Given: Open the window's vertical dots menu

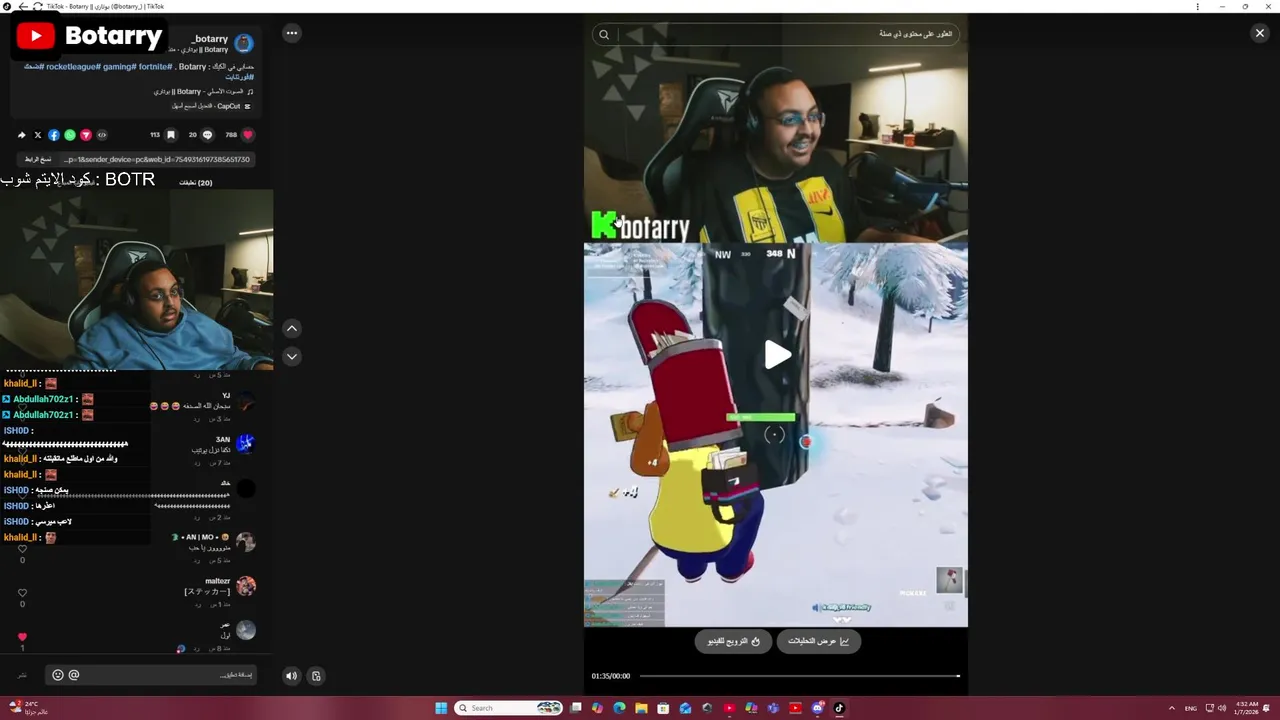Looking at the screenshot, I should click(1197, 6).
